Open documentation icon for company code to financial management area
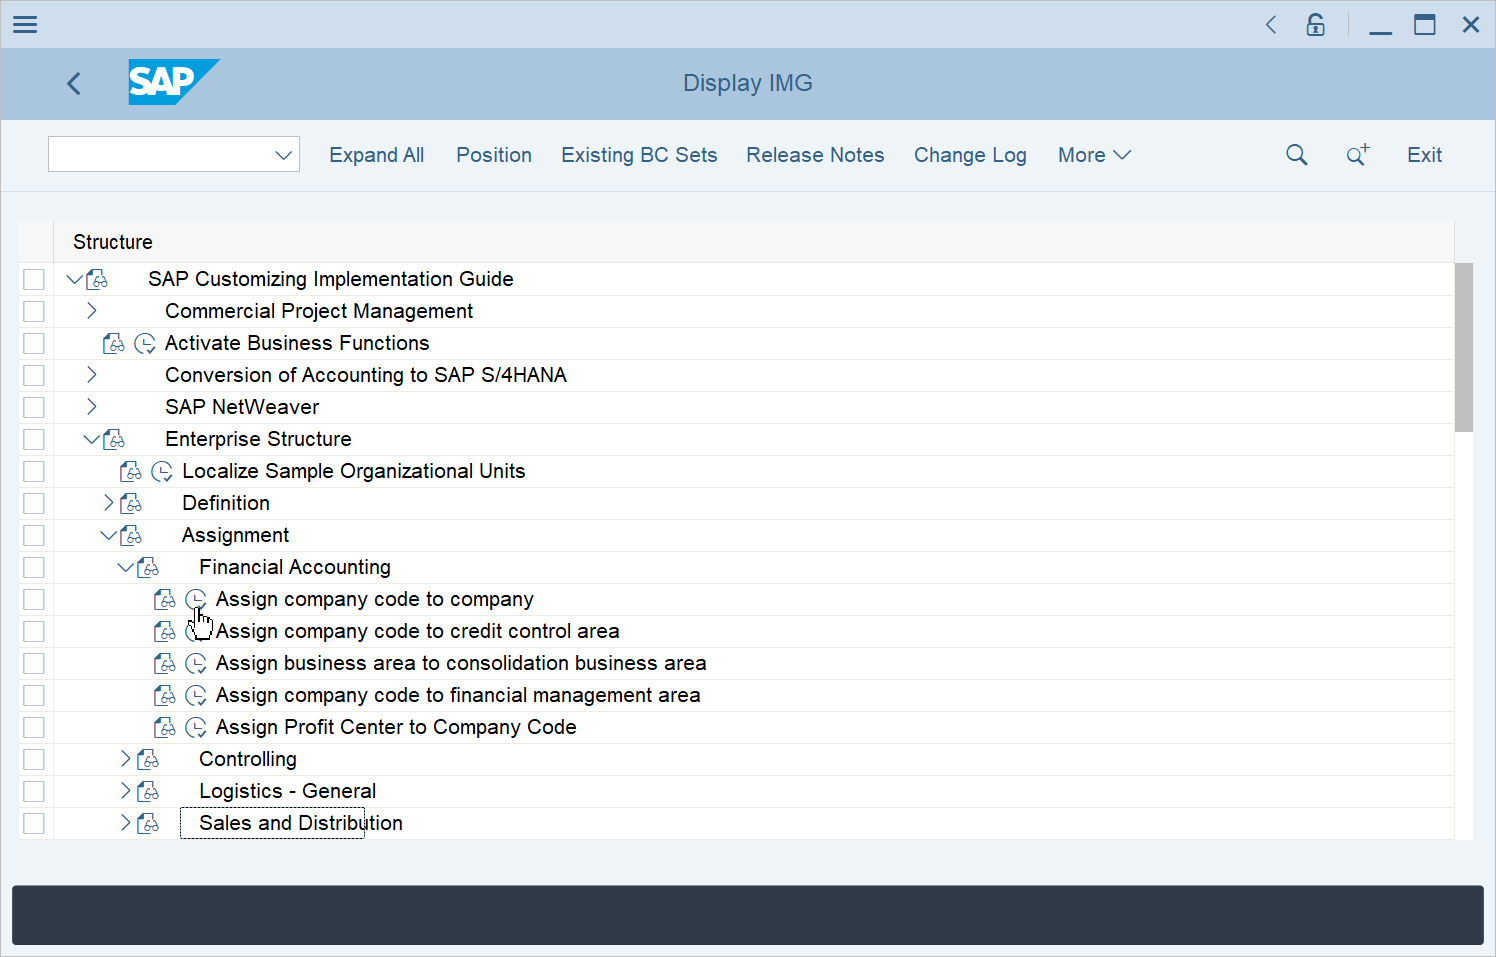The height and width of the screenshot is (957, 1496). pos(165,695)
